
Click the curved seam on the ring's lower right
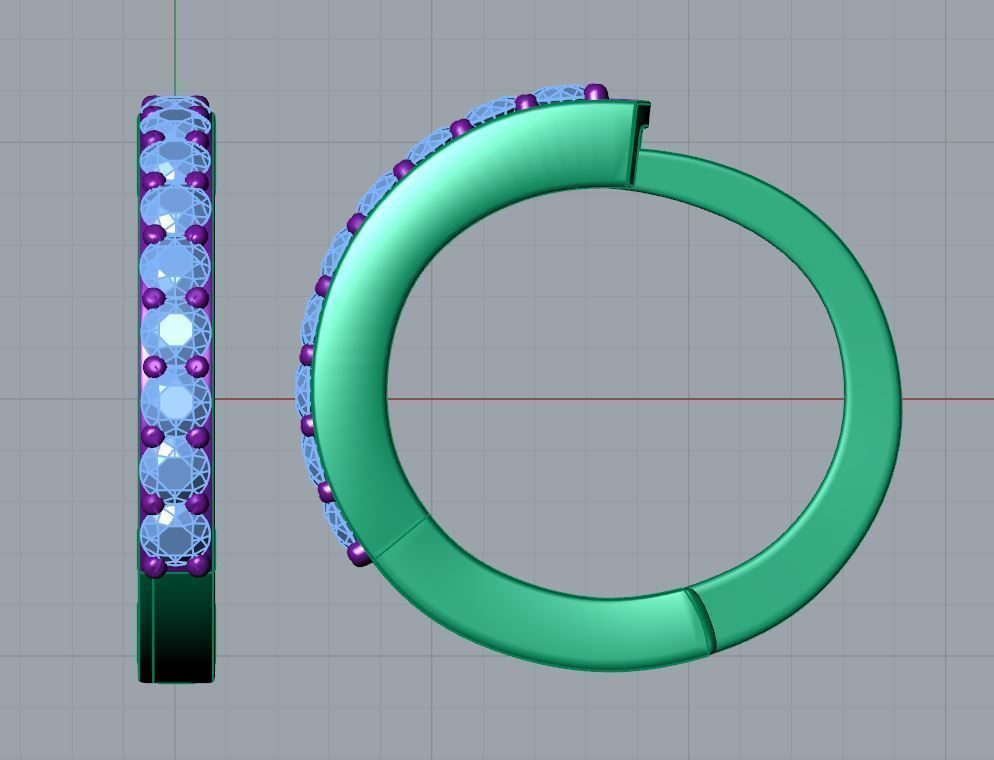[x=700, y=620]
